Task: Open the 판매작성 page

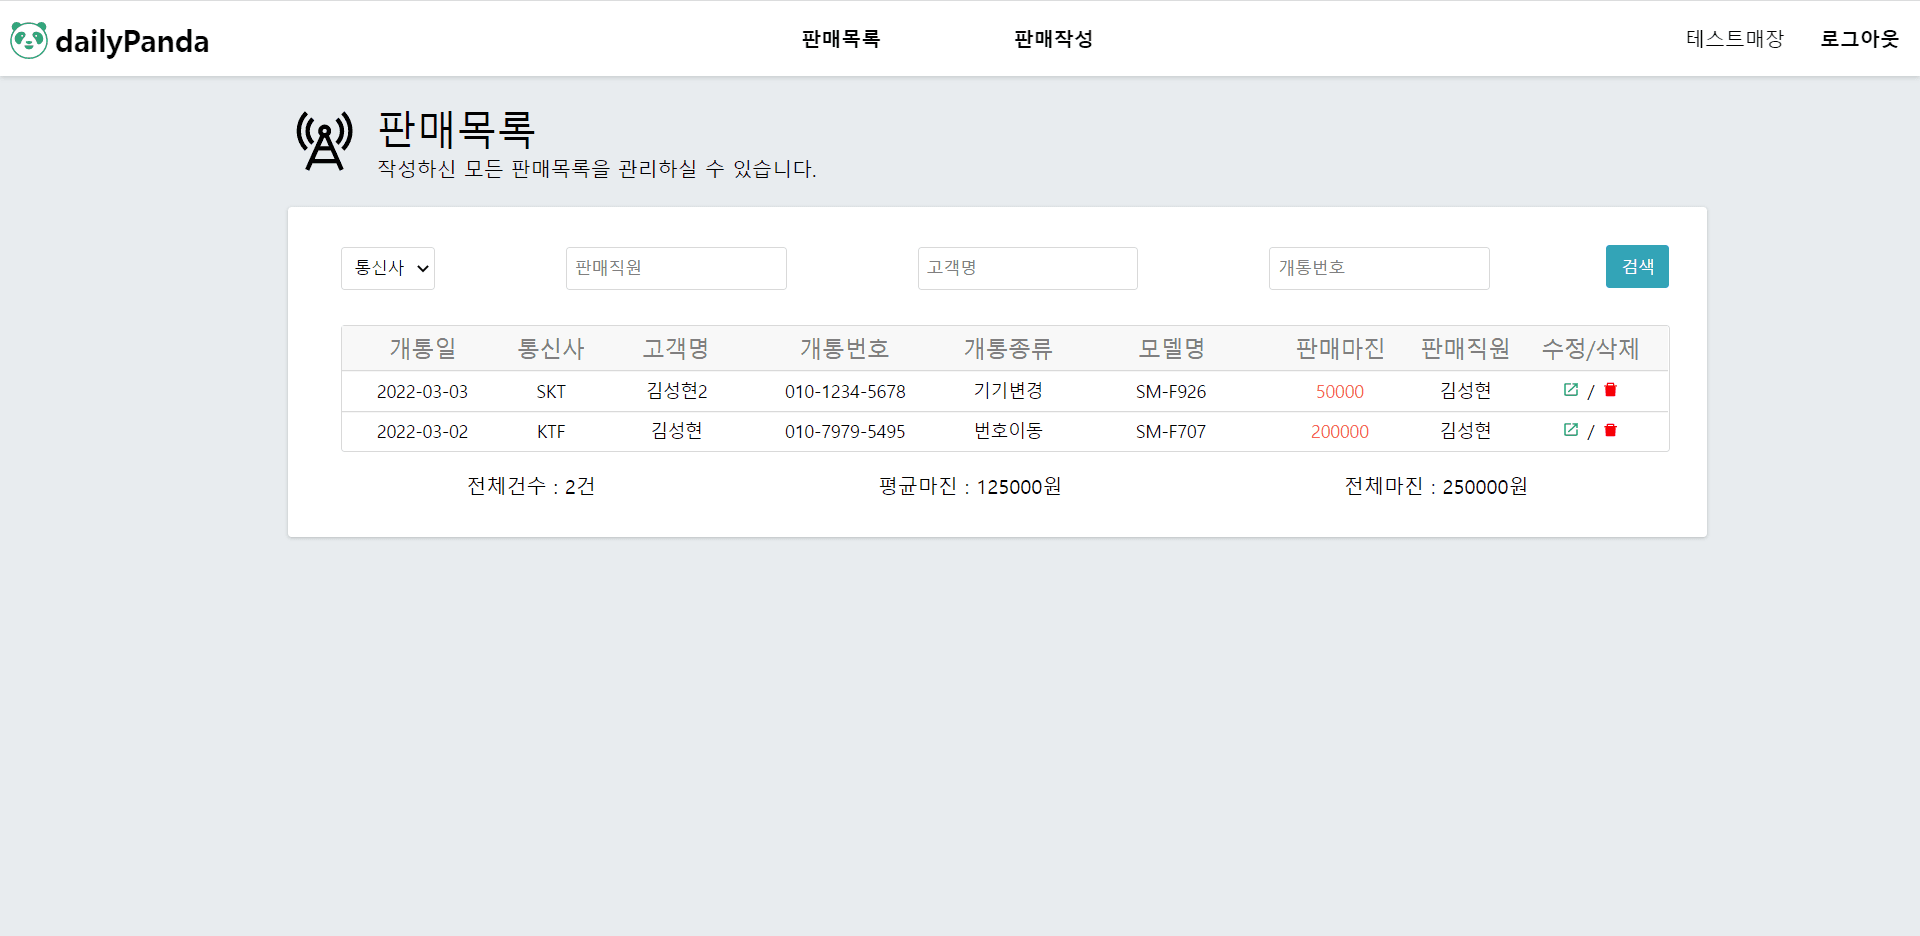Action: pos(1052,39)
